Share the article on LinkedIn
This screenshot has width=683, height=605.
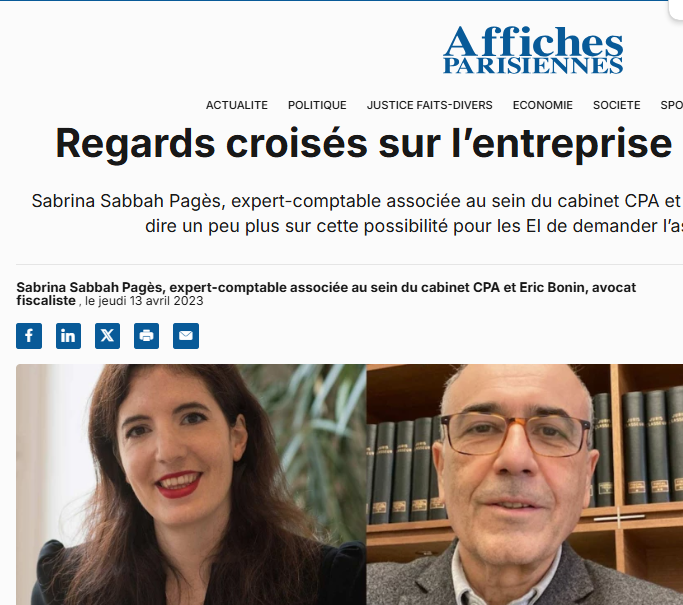pyautogui.click(x=68, y=336)
